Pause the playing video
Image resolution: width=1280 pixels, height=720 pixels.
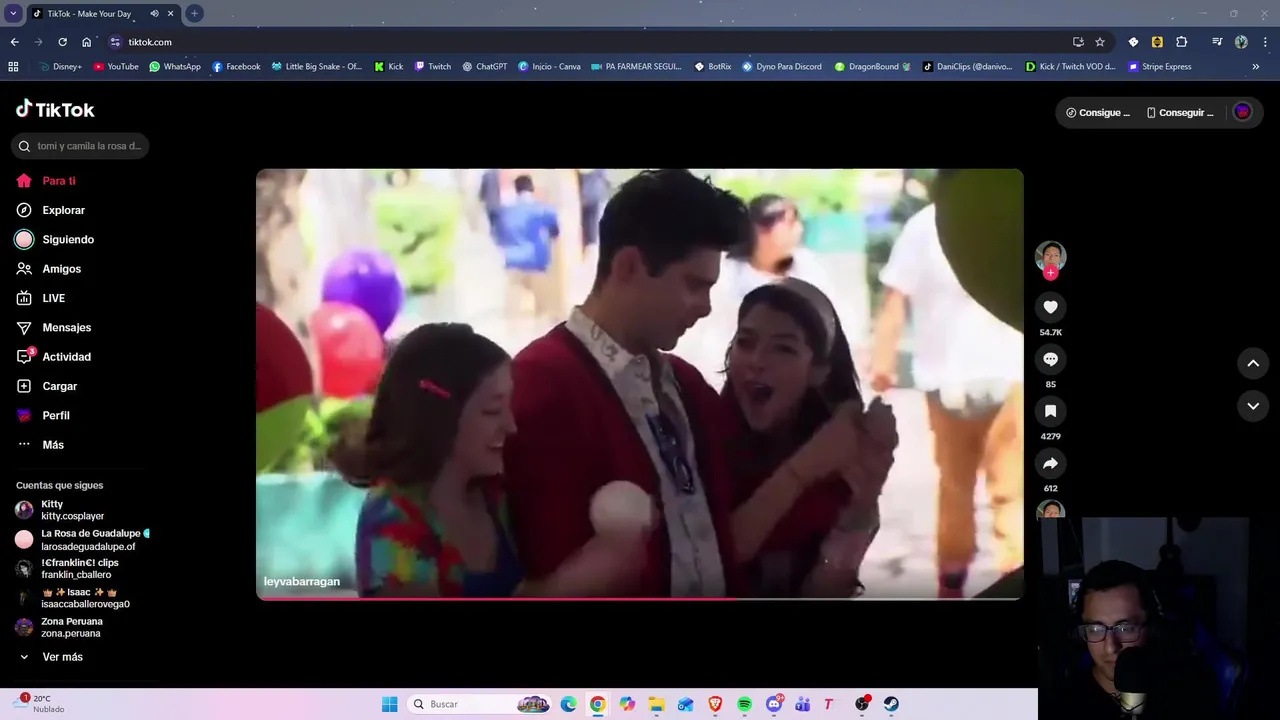pyautogui.click(x=640, y=384)
